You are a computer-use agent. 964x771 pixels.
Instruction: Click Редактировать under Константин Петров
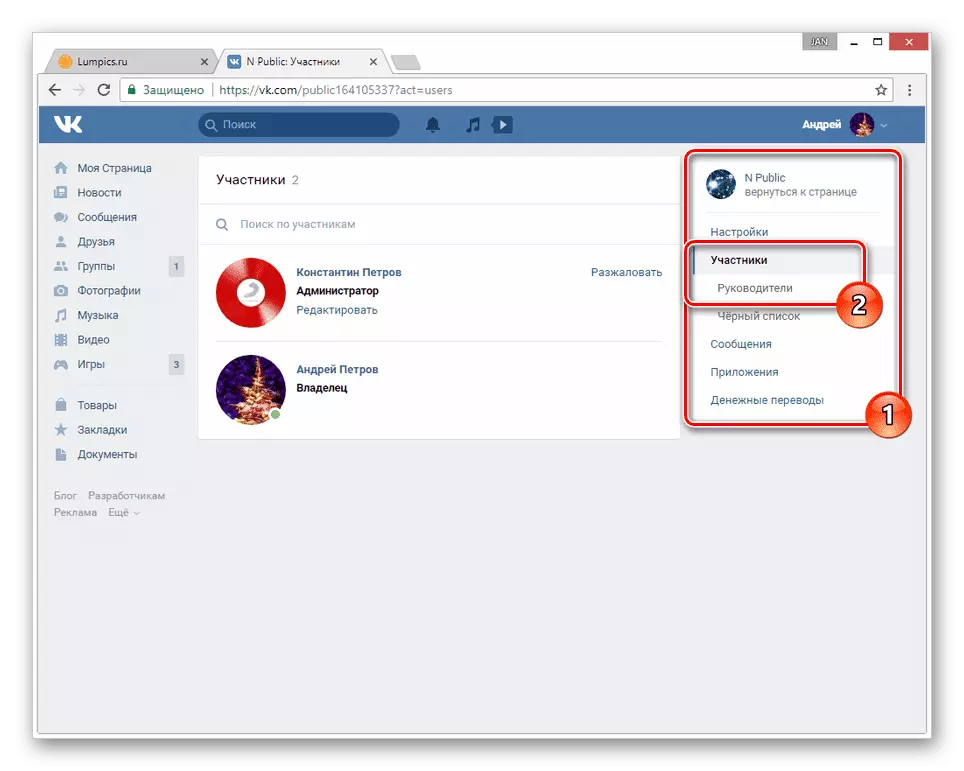coord(337,310)
